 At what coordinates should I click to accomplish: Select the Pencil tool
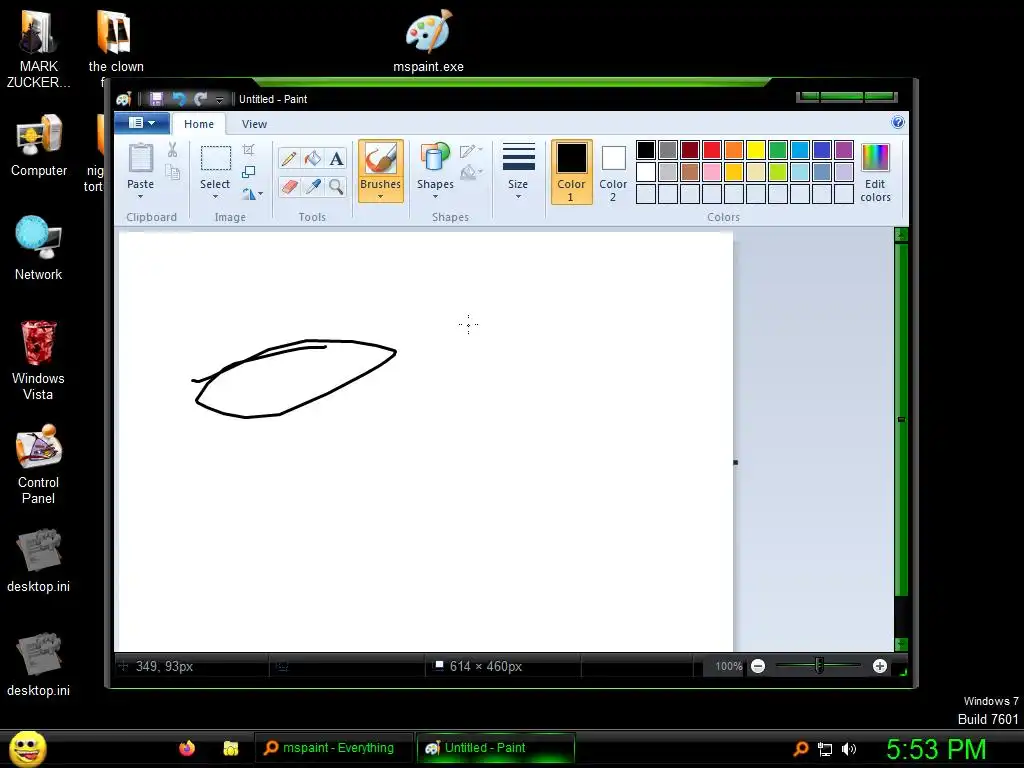click(x=289, y=159)
